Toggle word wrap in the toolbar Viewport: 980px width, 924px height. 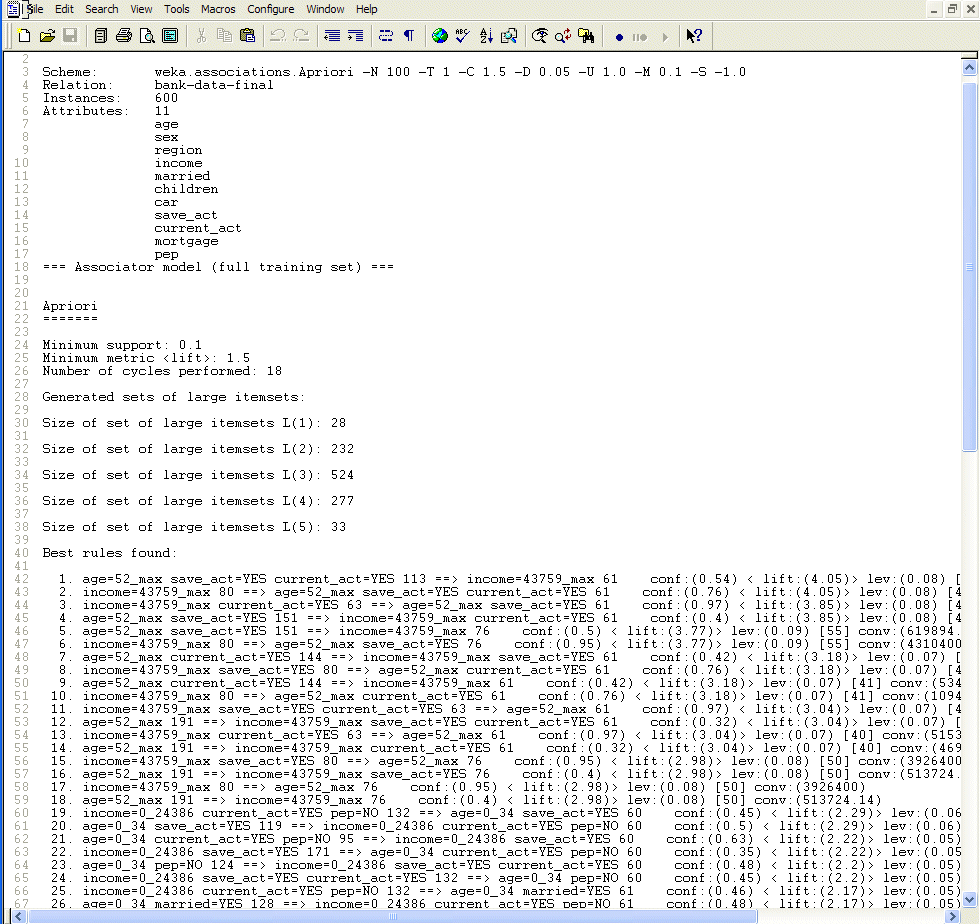pos(385,36)
